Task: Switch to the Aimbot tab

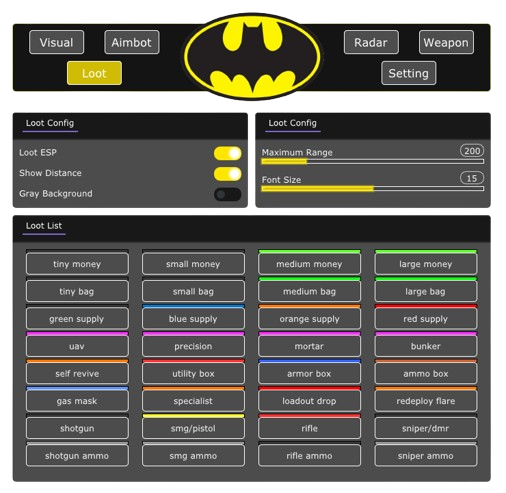Action: point(132,42)
